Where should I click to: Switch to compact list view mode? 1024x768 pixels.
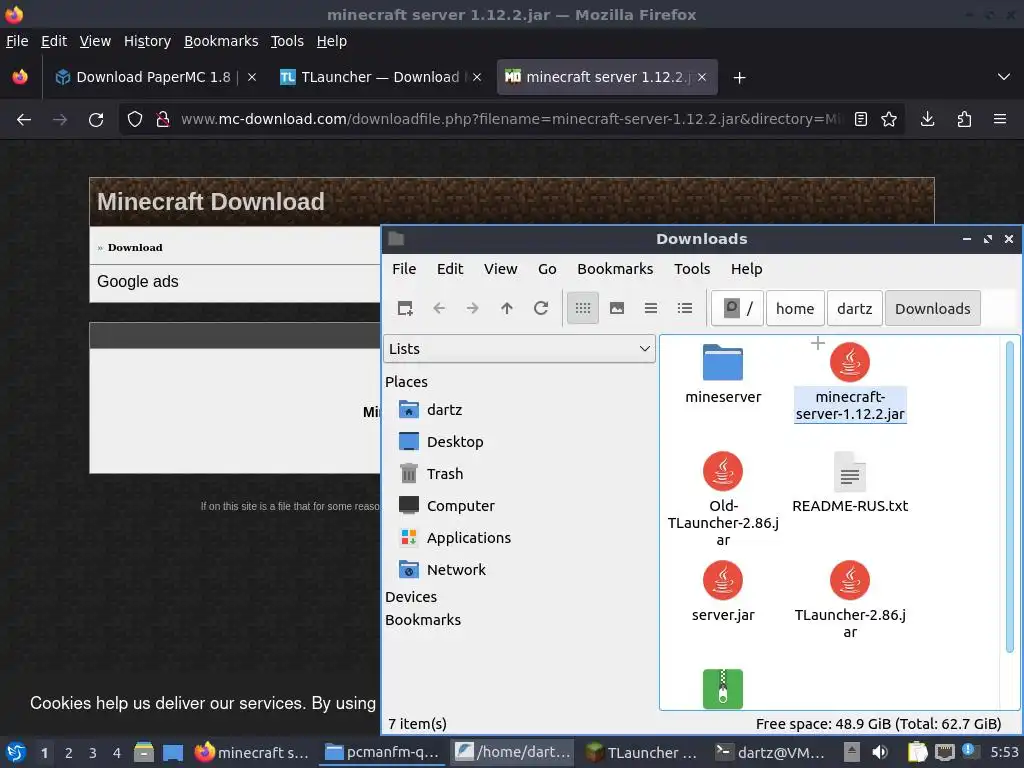pyautogui.click(x=650, y=308)
